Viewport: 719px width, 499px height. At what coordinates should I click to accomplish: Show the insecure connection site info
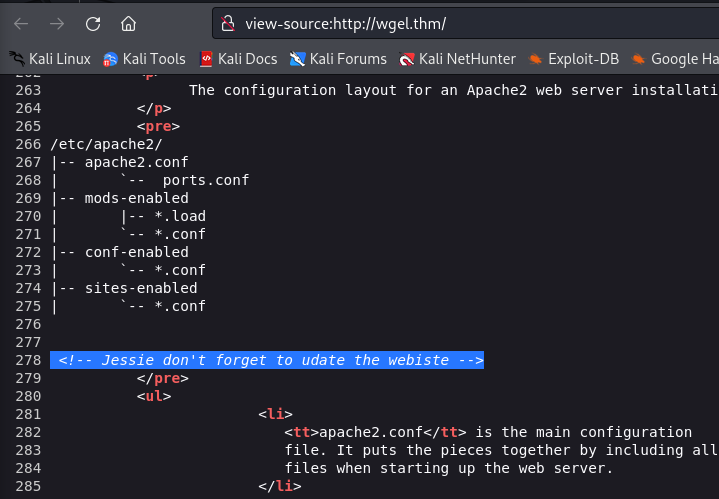[x=229, y=23]
